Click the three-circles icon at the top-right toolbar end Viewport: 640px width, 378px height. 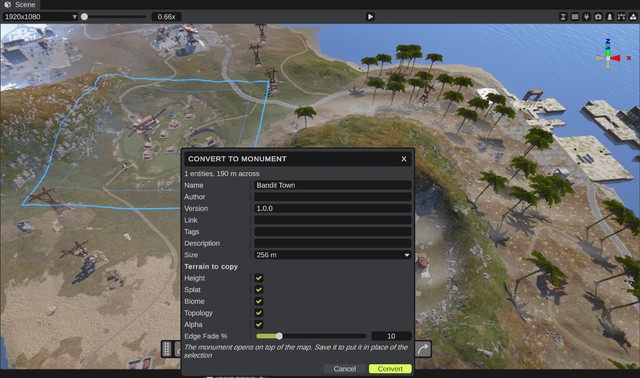tap(633, 17)
